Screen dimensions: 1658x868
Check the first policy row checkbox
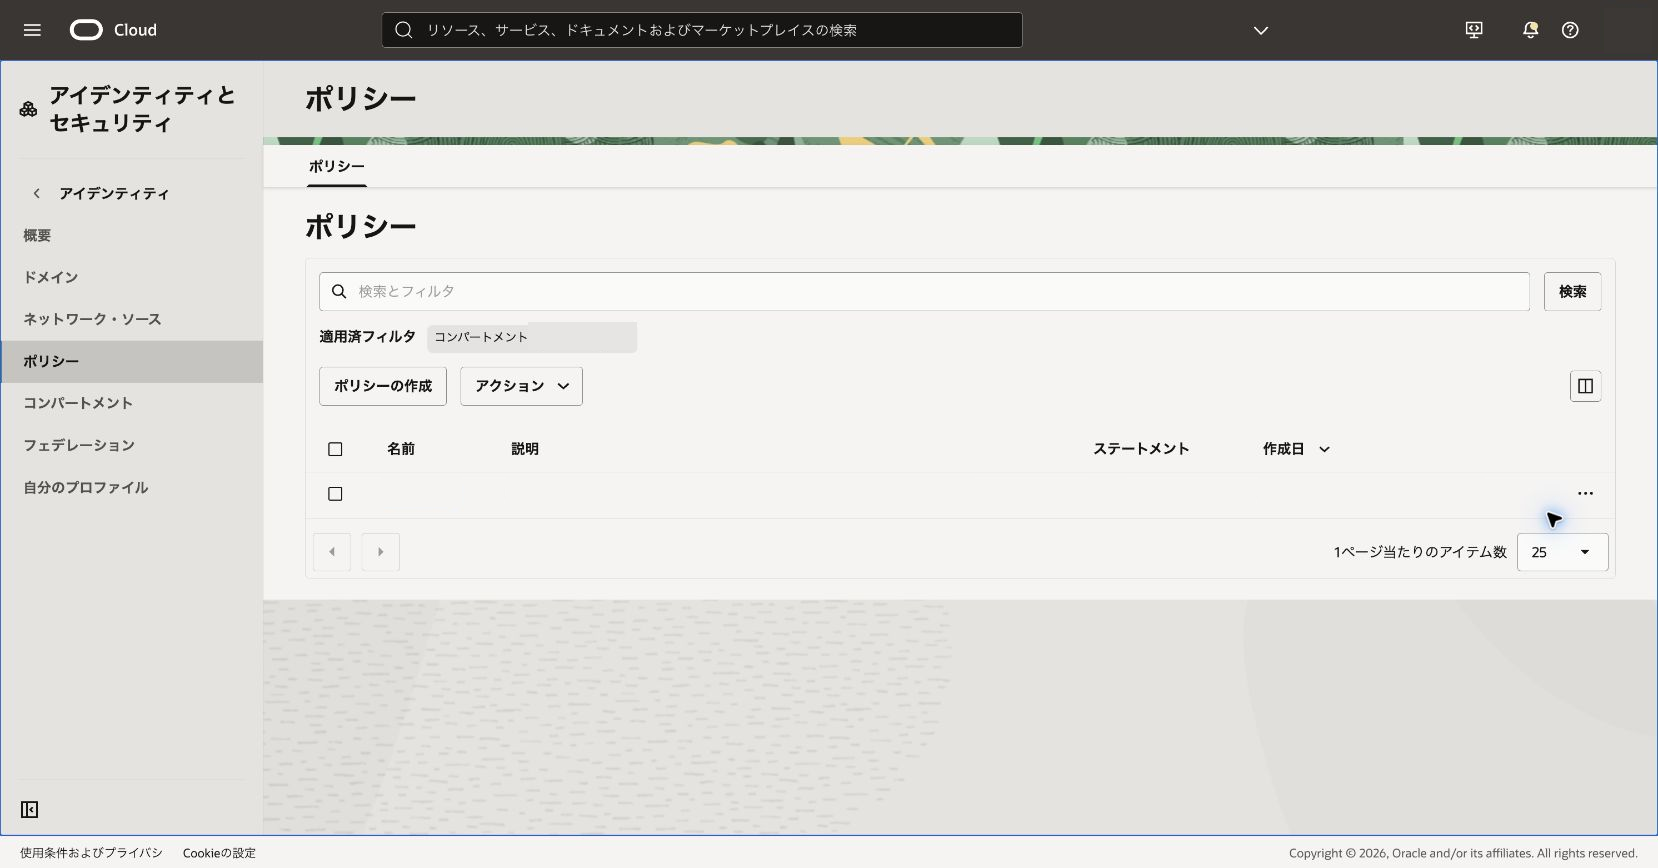[x=335, y=494]
